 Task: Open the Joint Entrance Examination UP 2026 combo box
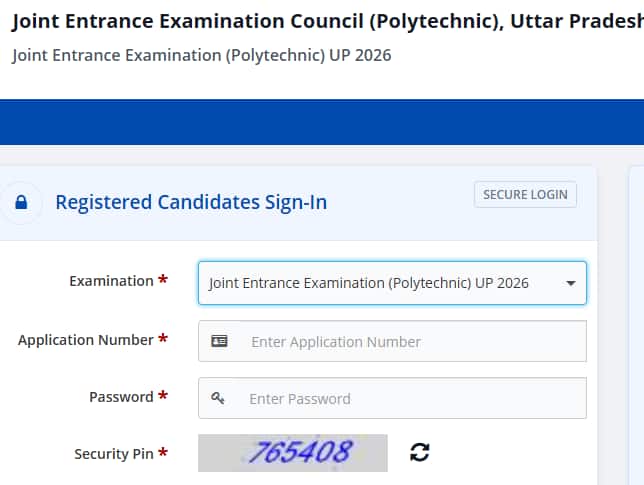pyautogui.click(x=380, y=283)
